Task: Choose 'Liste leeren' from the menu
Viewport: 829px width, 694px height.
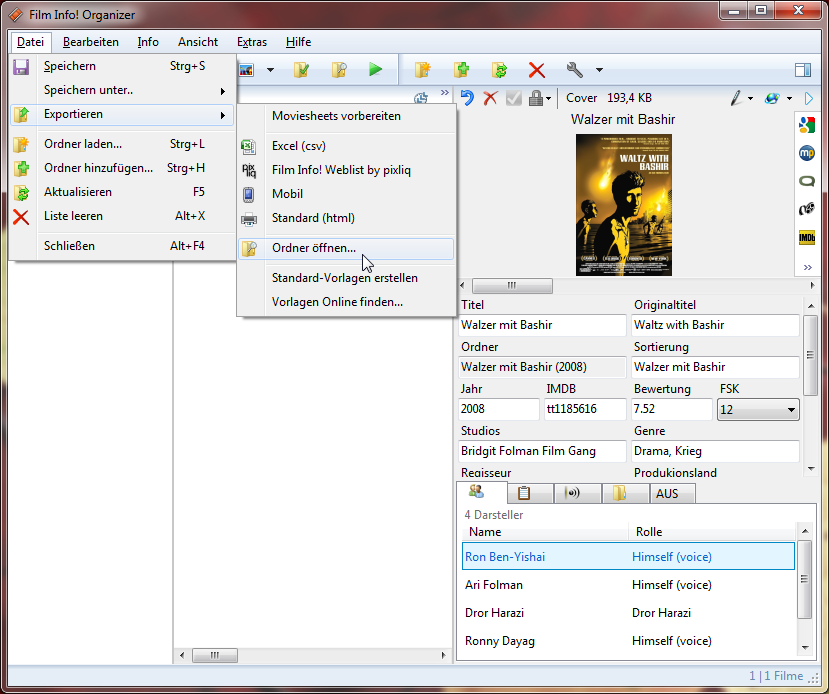Action: click(x=122, y=216)
